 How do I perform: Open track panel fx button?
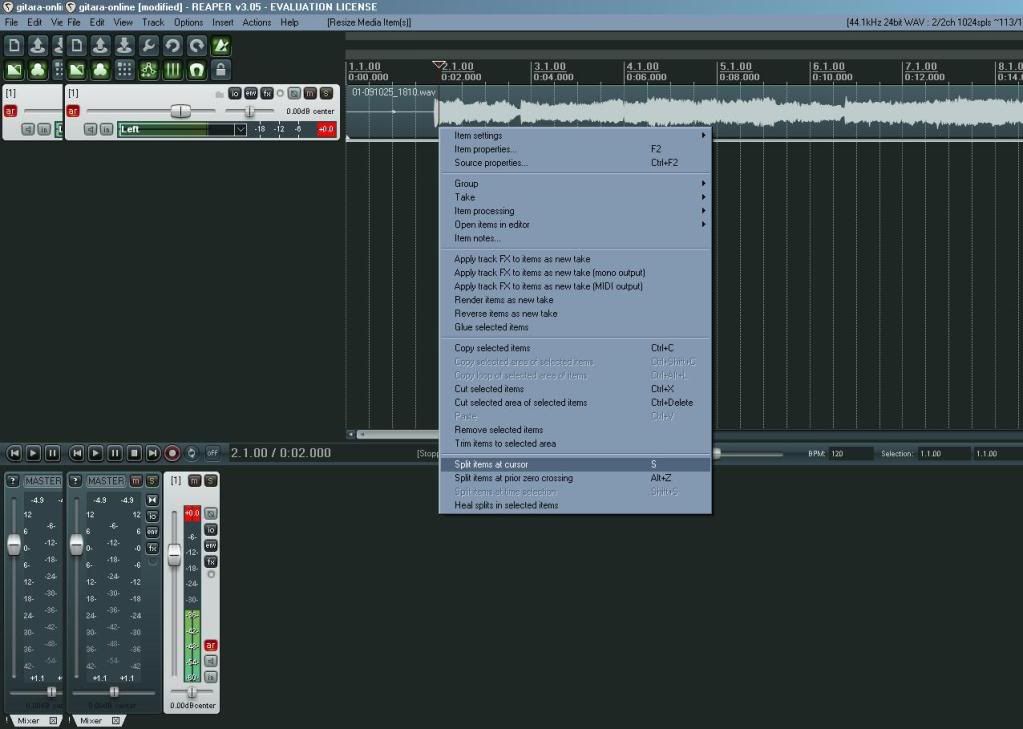click(267, 93)
